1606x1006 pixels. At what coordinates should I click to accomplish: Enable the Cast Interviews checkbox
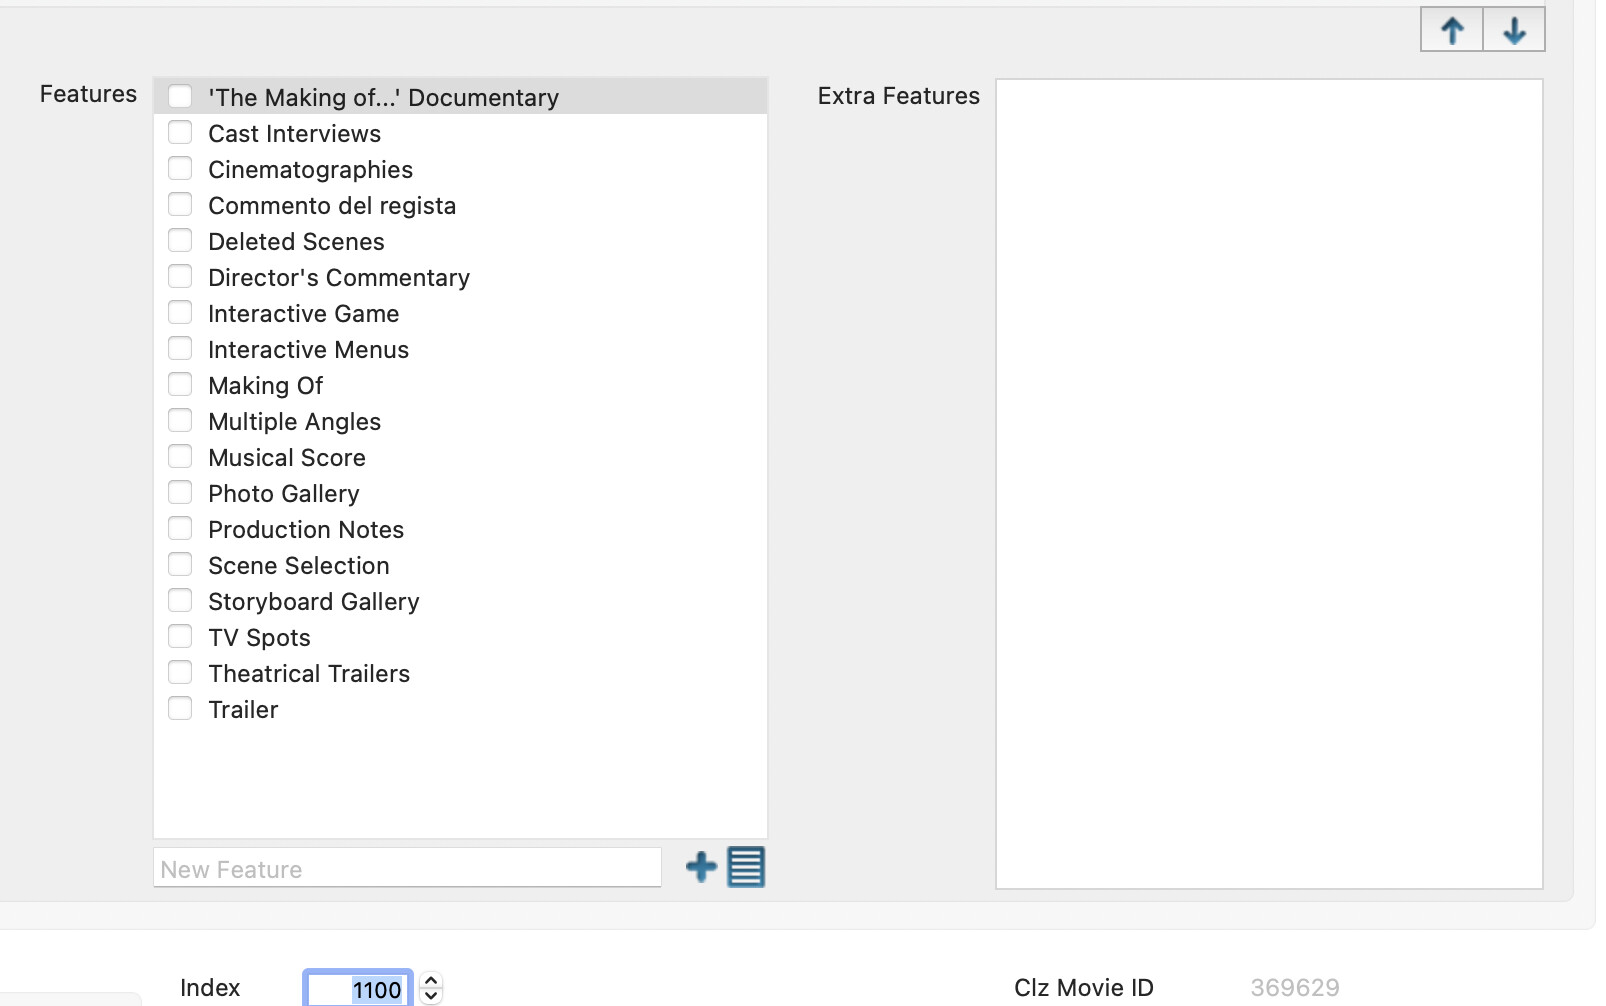pyautogui.click(x=180, y=133)
